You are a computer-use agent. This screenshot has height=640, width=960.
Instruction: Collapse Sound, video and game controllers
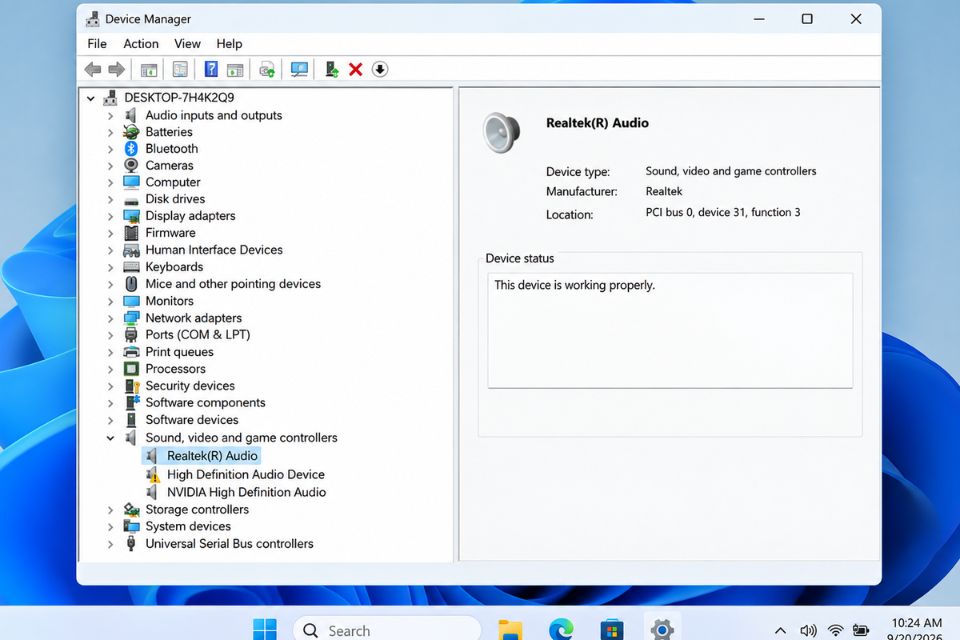tap(110, 438)
